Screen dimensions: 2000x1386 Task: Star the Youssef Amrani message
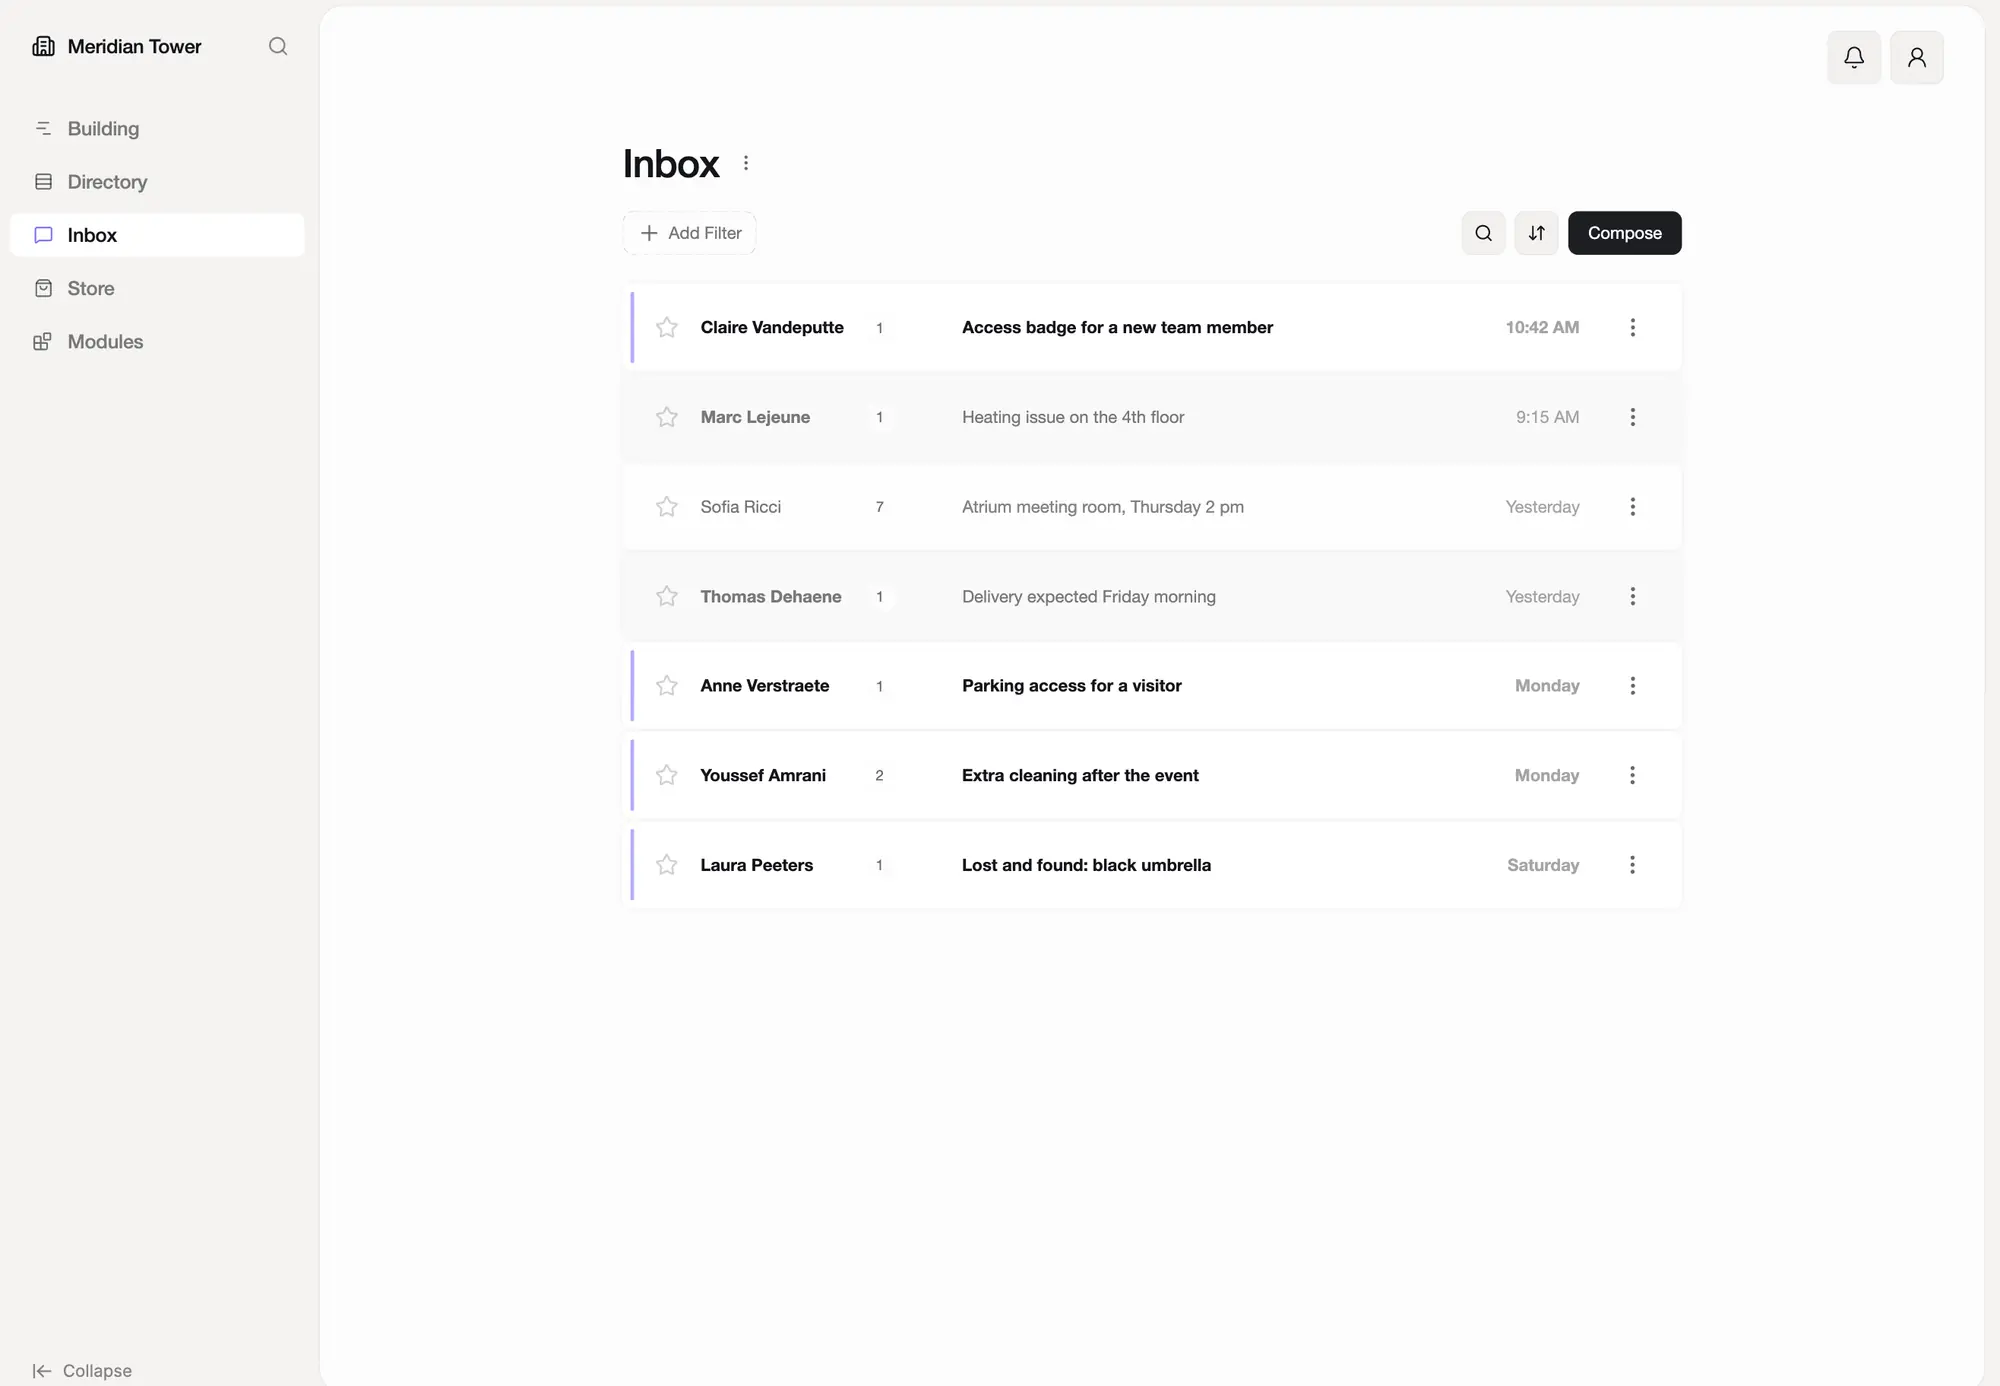[x=667, y=775]
